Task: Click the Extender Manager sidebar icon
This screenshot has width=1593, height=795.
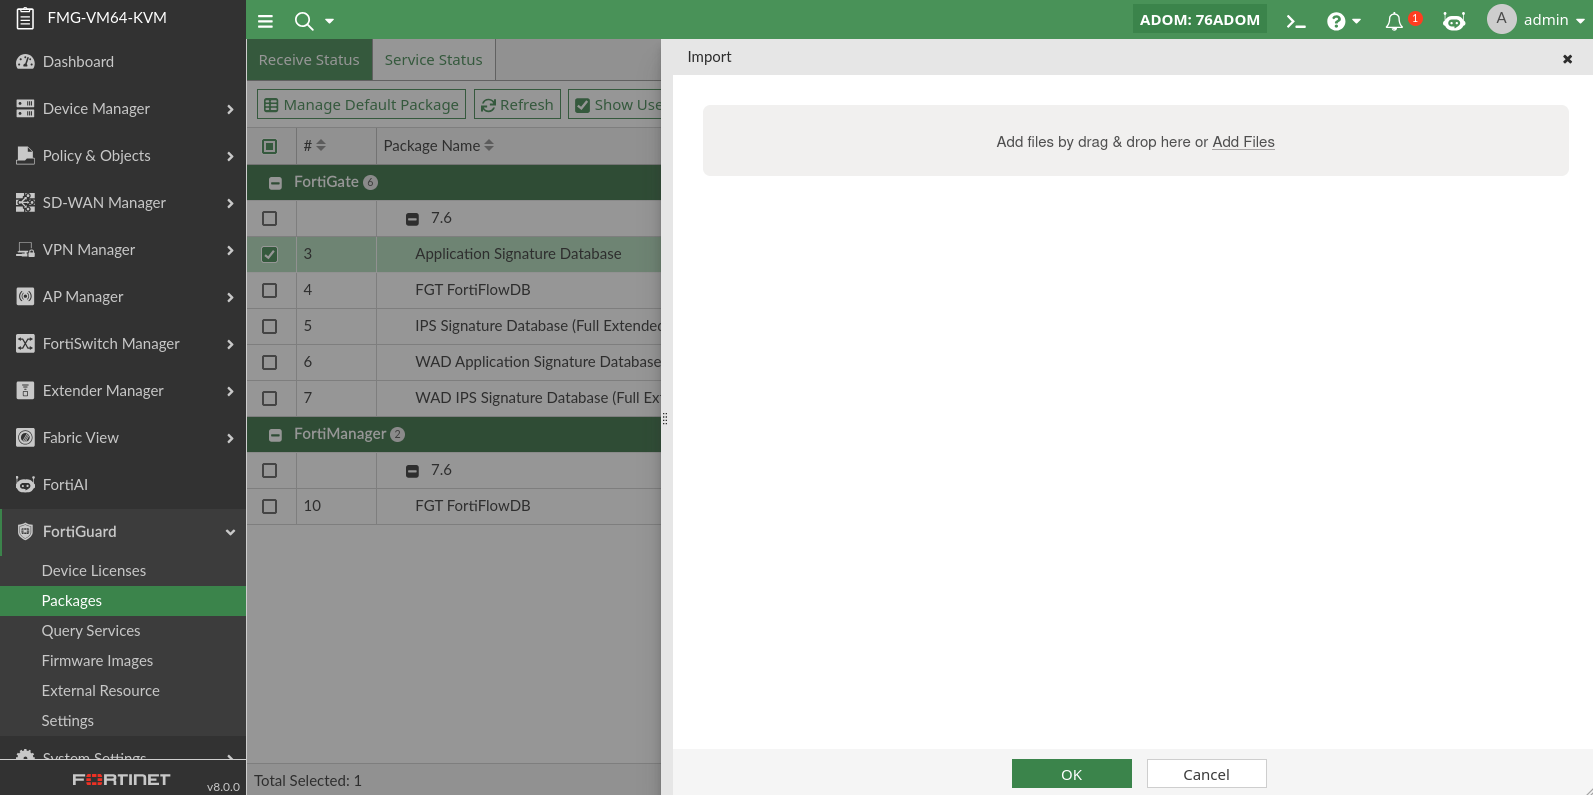Action: coord(25,391)
